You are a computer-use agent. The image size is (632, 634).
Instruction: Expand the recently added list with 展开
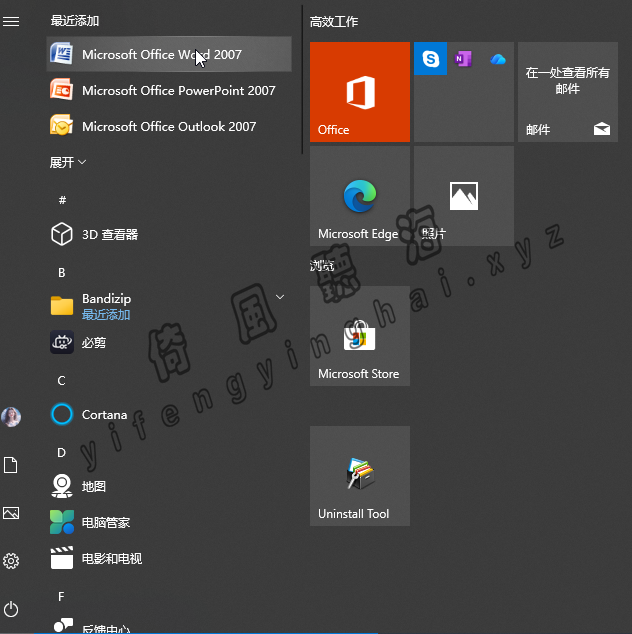[68, 162]
